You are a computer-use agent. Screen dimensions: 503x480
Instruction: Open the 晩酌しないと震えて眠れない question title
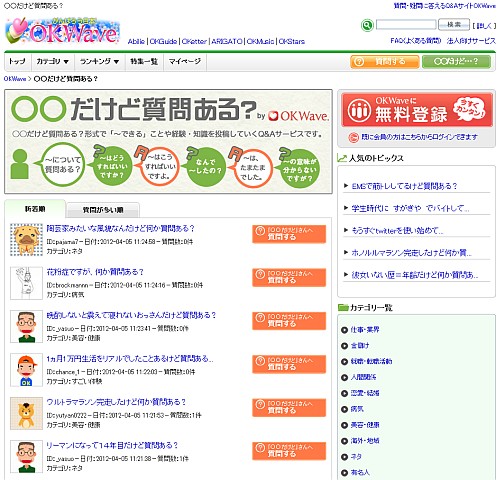coord(131,315)
